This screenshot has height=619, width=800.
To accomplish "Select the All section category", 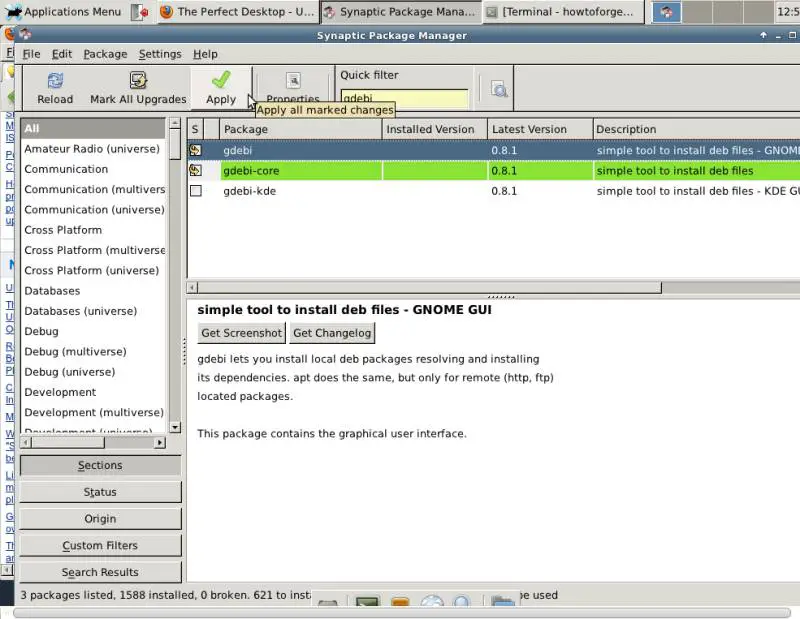I will point(93,128).
